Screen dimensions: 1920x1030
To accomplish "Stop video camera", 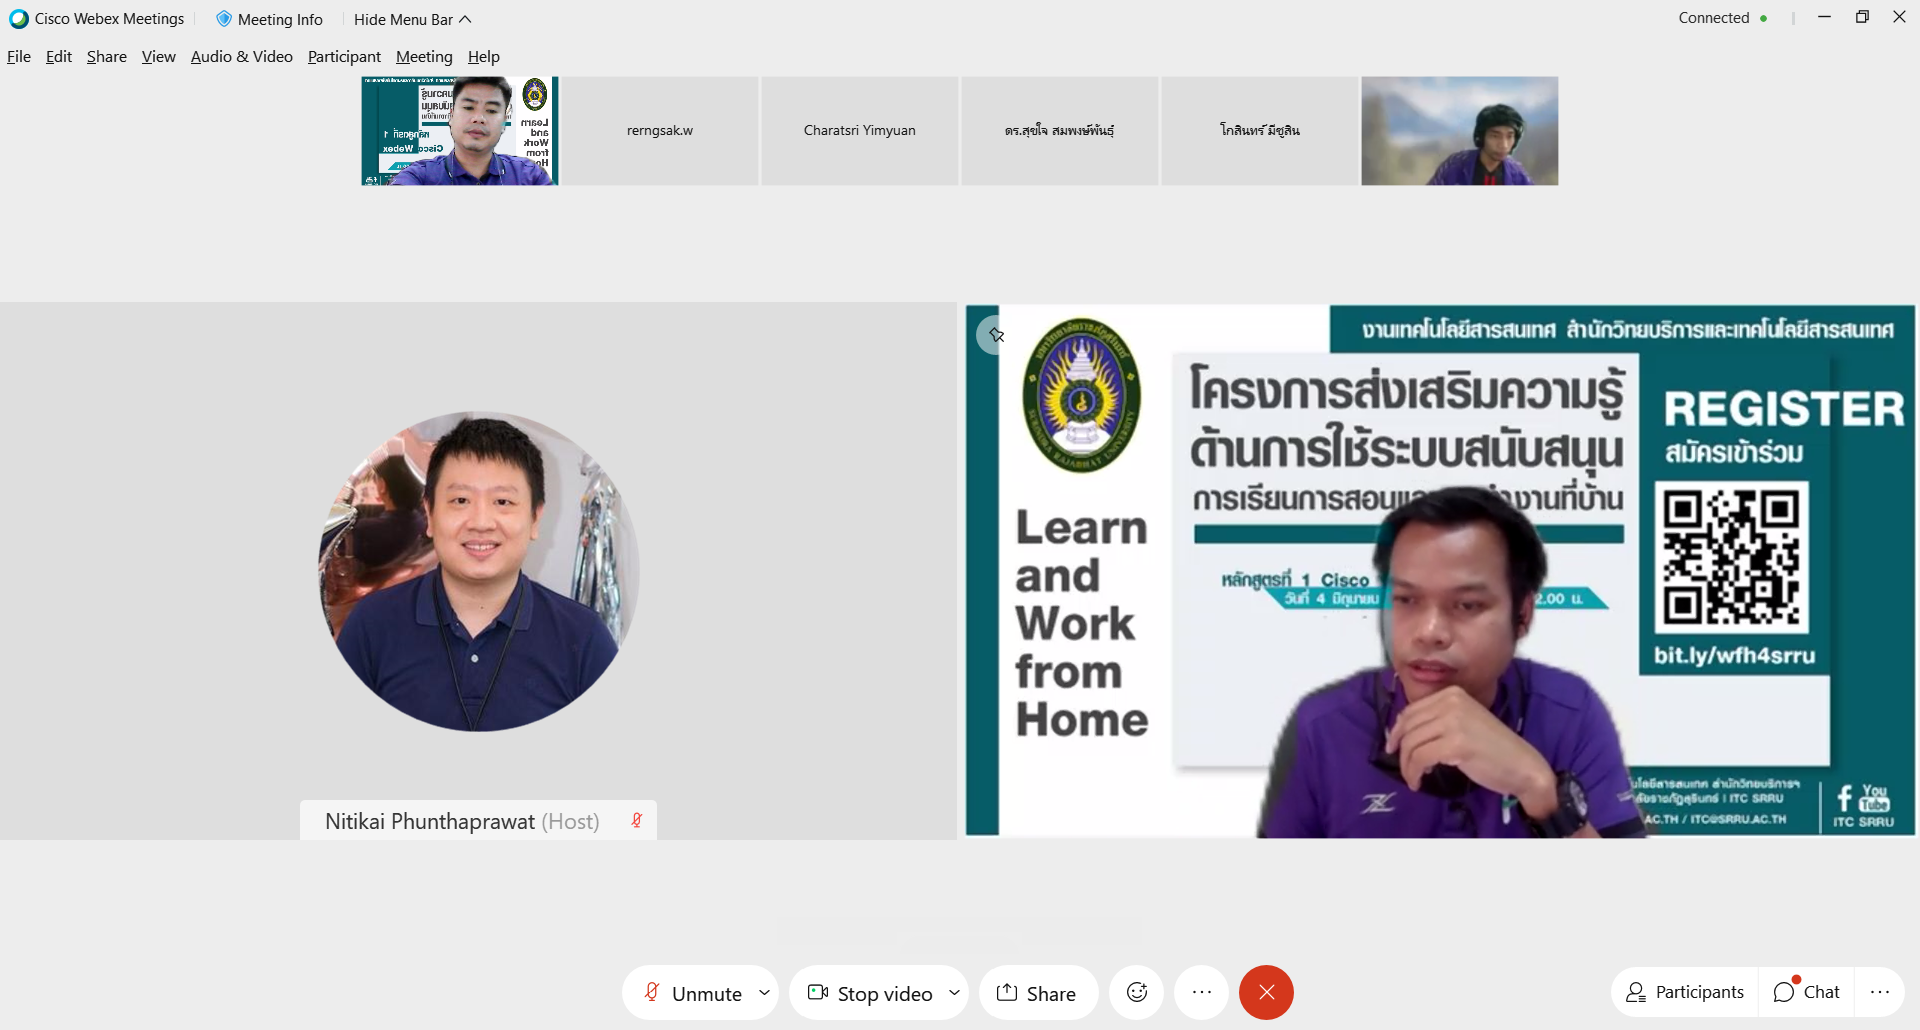I will [870, 993].
